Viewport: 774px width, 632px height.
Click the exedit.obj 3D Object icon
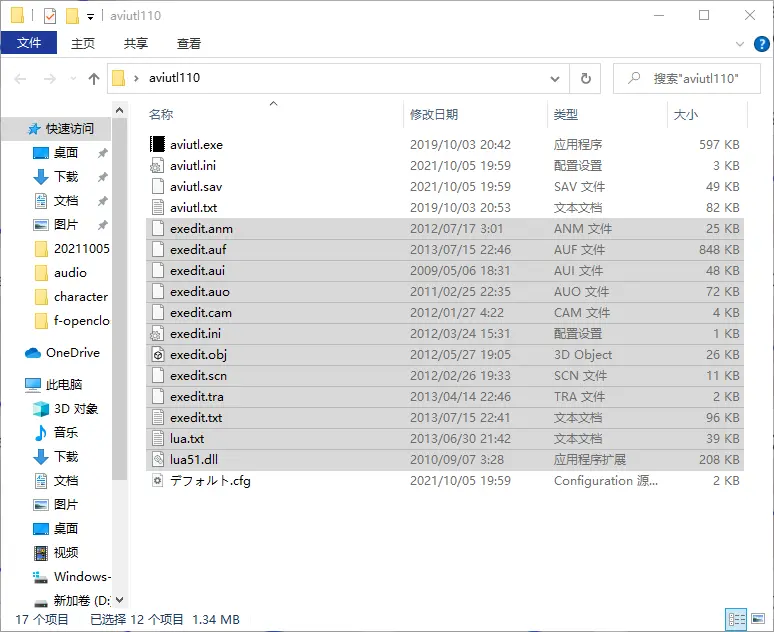click(157, 354)
